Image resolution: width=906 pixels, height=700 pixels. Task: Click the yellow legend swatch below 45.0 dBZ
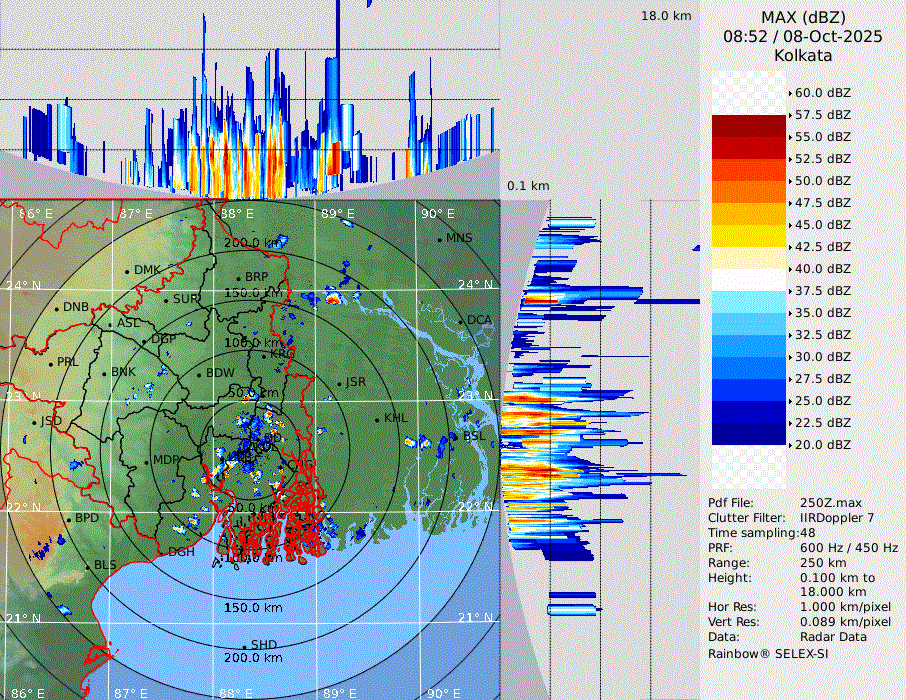(749, 236)
